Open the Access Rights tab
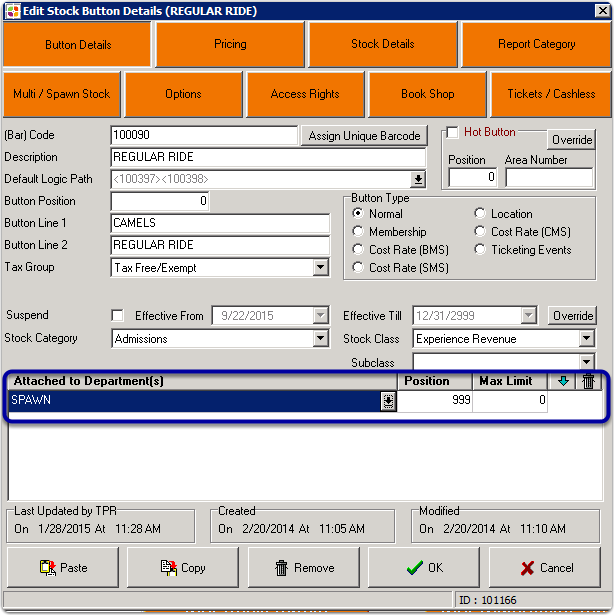This screenshot has width=614, height=615. [305, 94]
